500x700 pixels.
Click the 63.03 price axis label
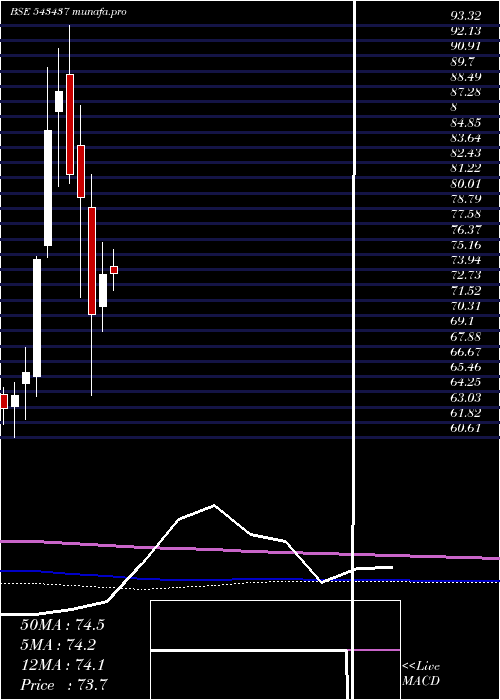[466, 397]
